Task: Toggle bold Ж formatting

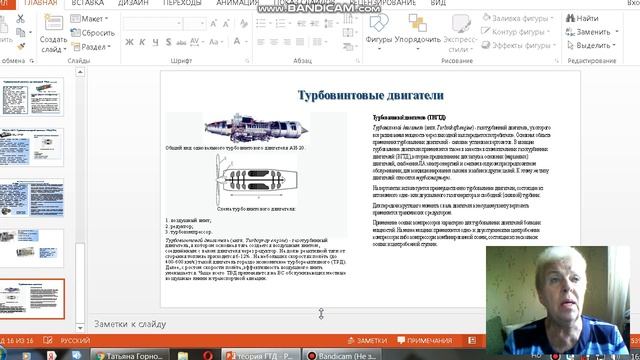Action: pyautogui.click(x=129, y=42)
